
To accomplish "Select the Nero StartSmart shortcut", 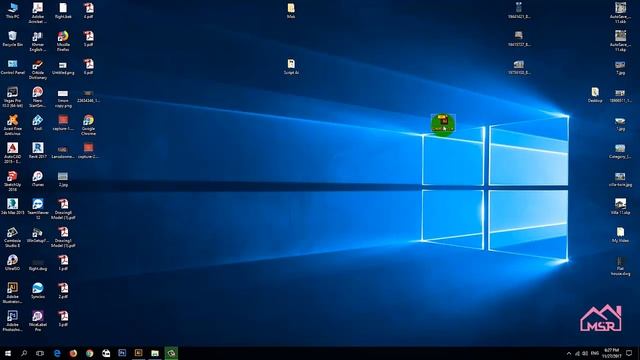I will point(38,97).
